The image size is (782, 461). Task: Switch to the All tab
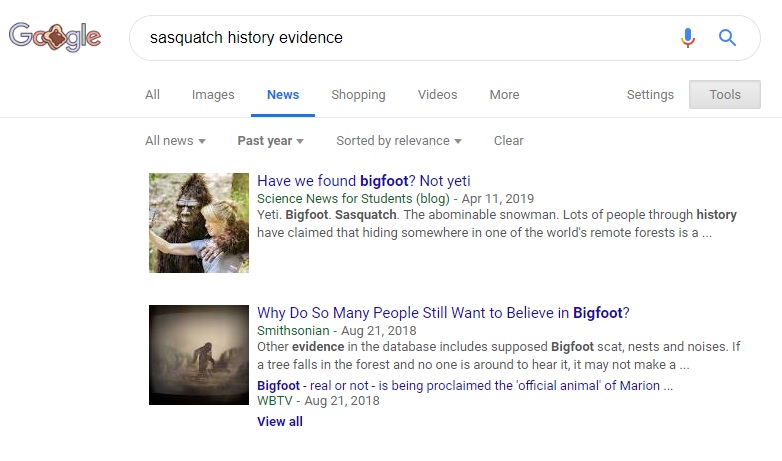pos(152,95)
